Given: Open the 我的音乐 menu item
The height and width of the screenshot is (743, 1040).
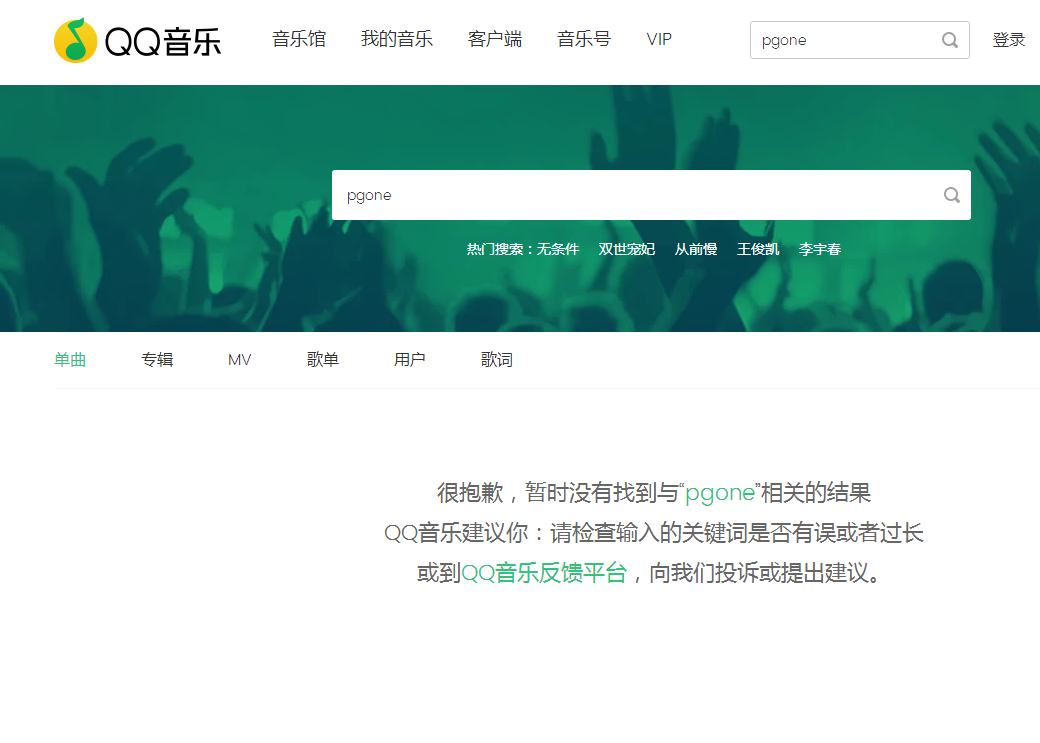Looking at the screenshot, I should pos(396,39).
